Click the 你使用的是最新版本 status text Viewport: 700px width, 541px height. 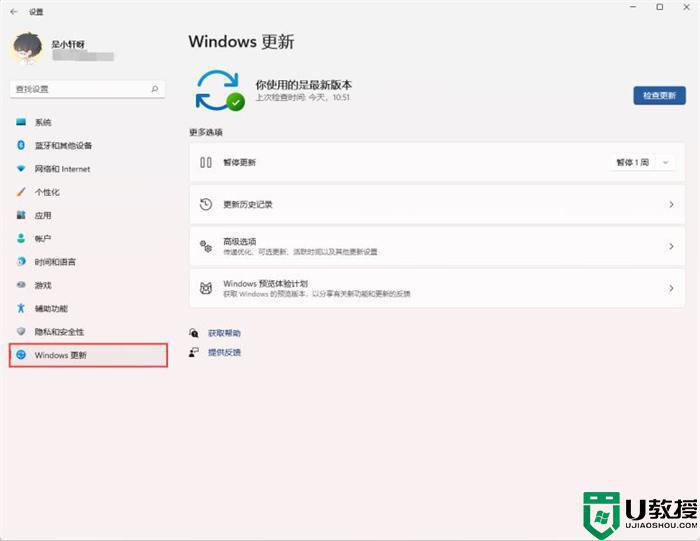304,85
